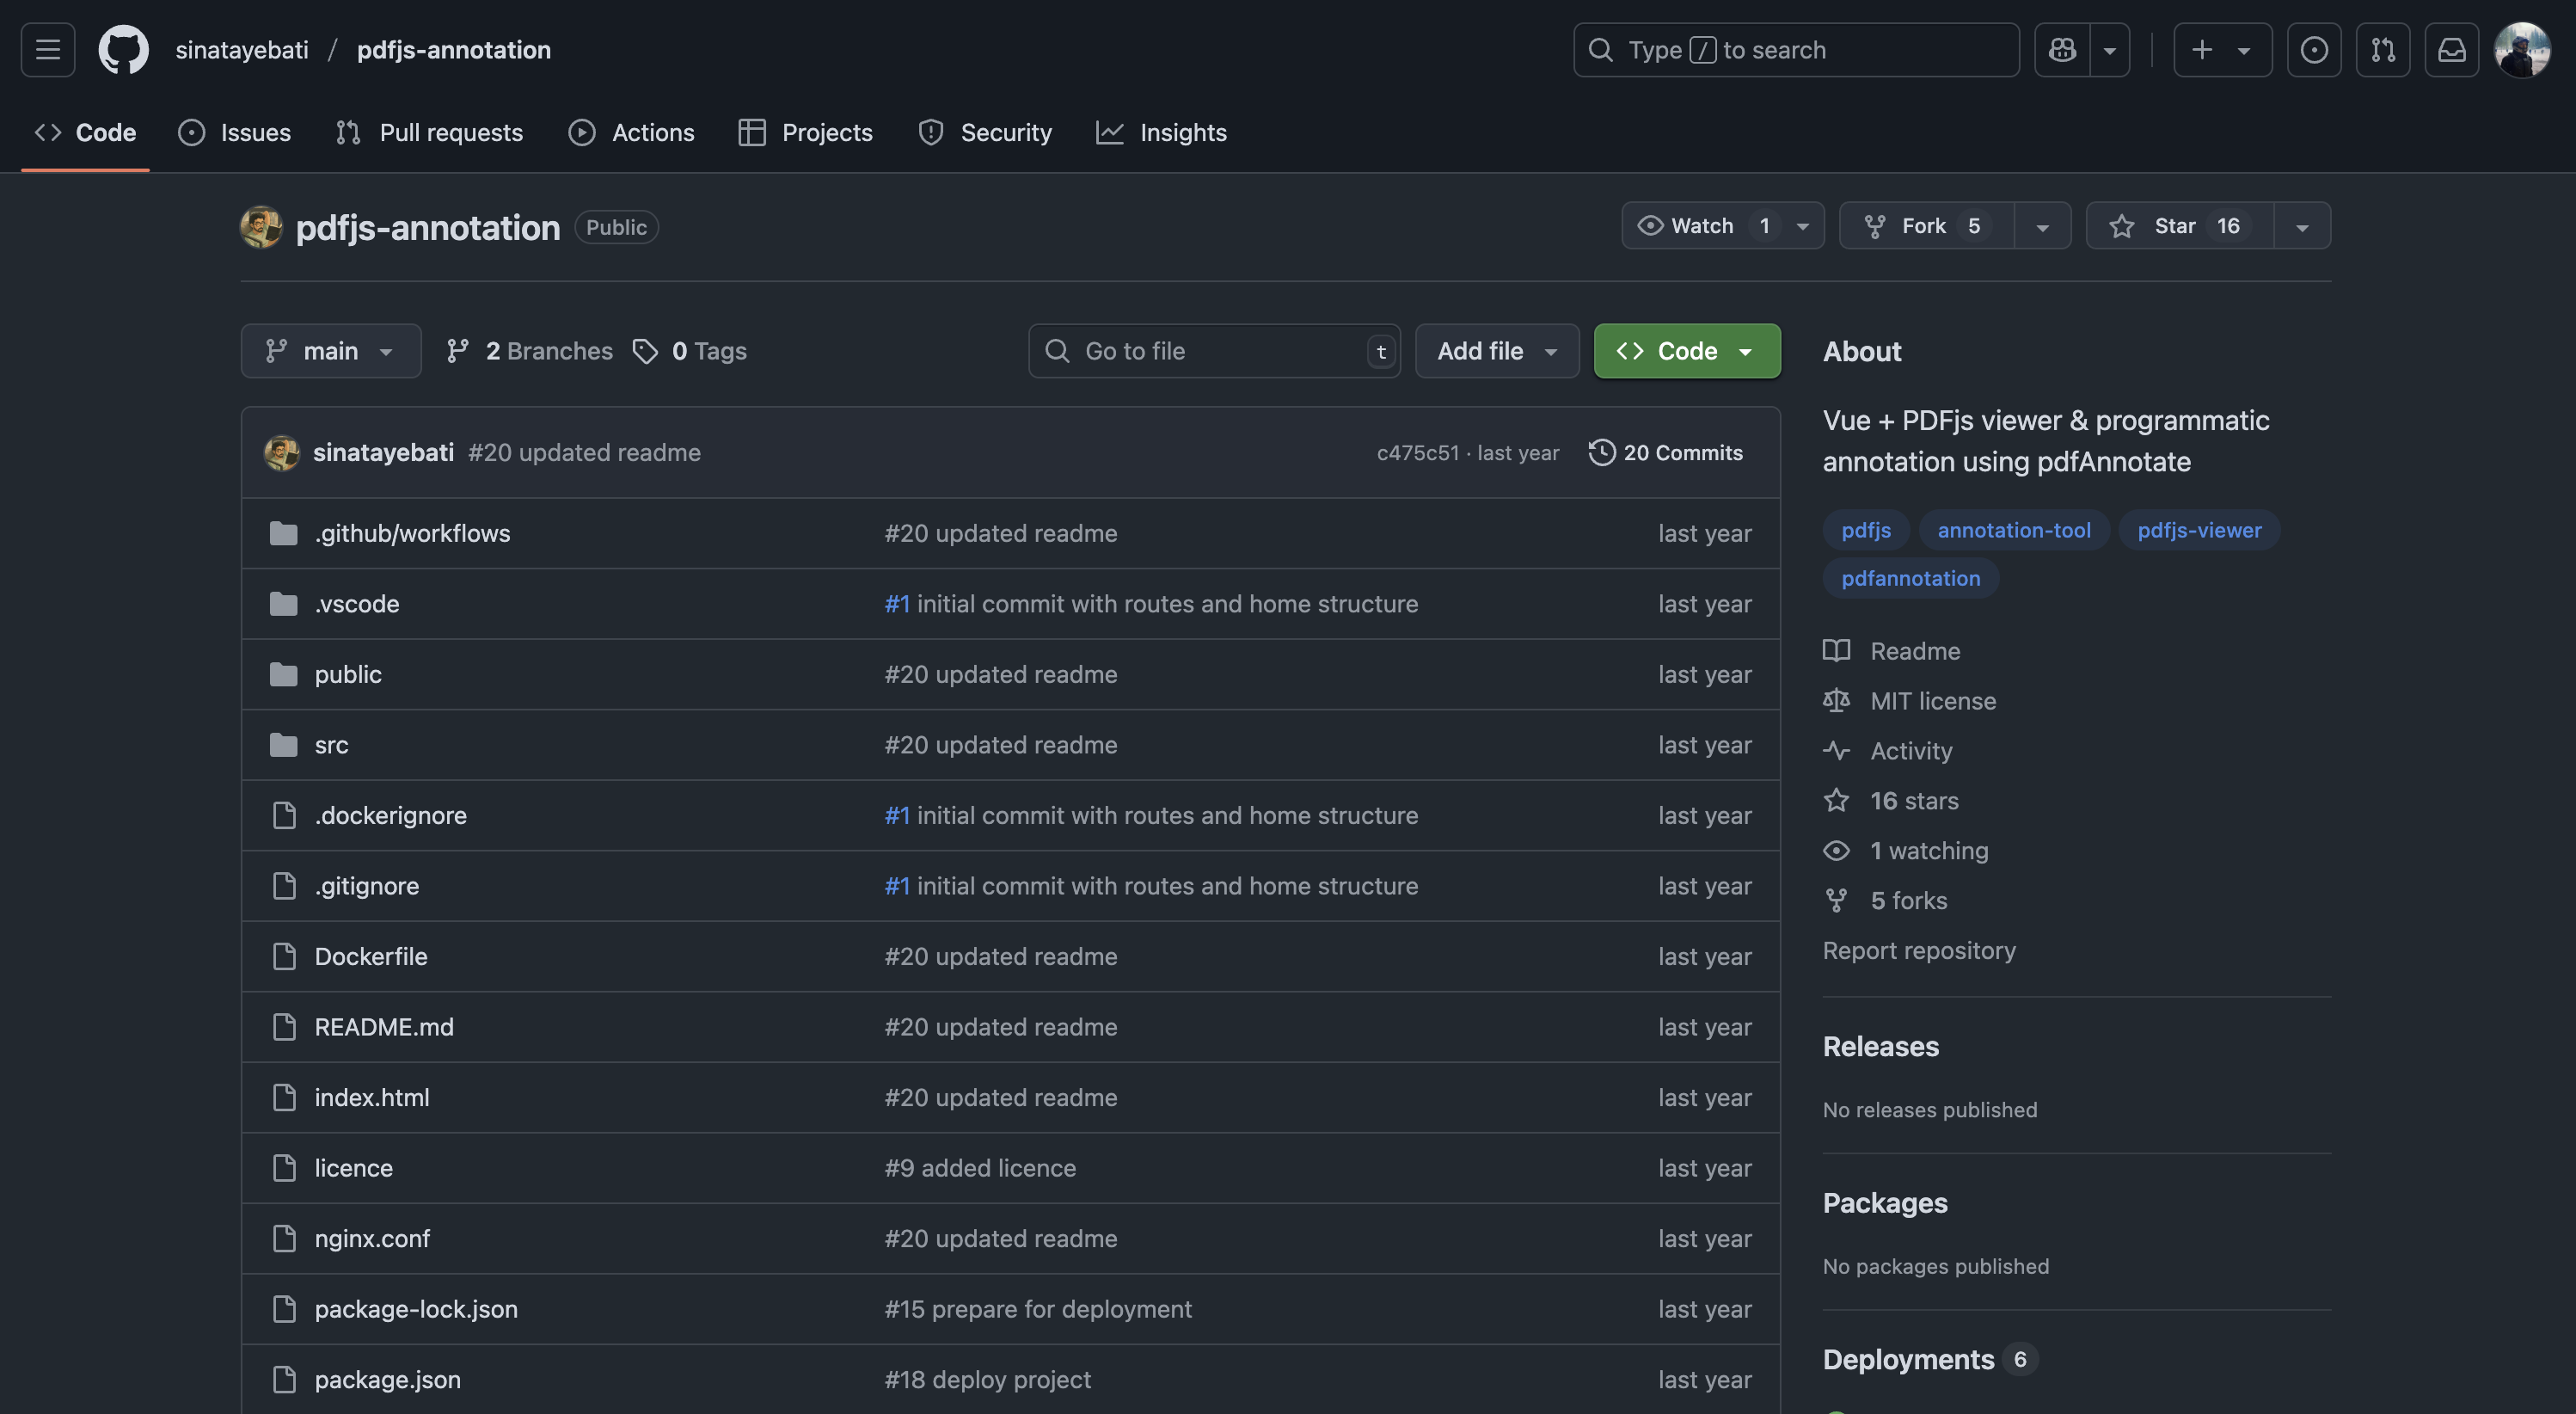Expand the Star lists dropdown arrow
The height and width of the screenshot is (1414, 2576).
2303,226
